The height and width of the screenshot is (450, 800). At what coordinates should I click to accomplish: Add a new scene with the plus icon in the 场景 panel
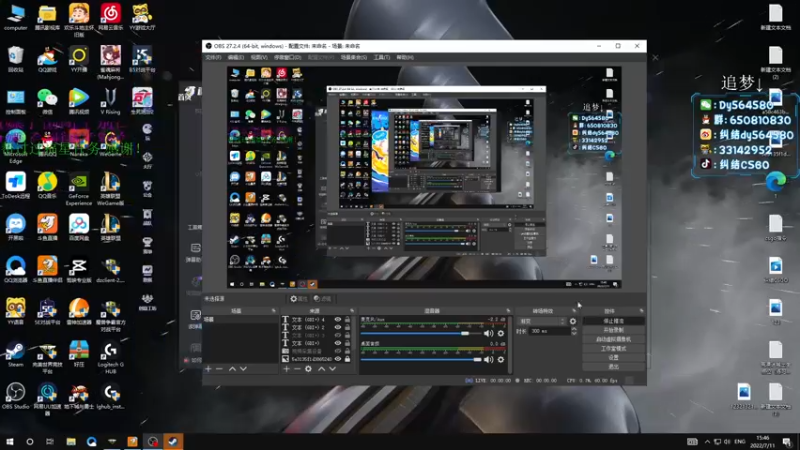tap(208, 368)
